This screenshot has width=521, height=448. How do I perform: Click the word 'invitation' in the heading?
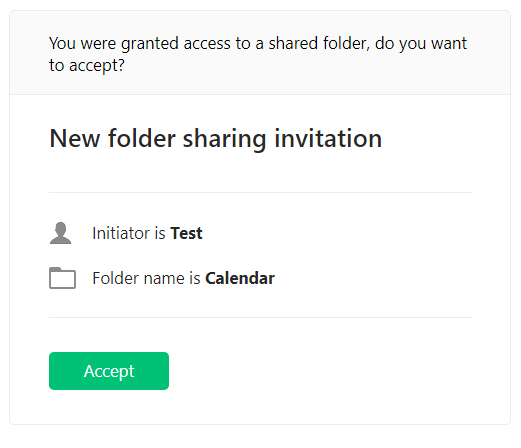tap(328, 139)
